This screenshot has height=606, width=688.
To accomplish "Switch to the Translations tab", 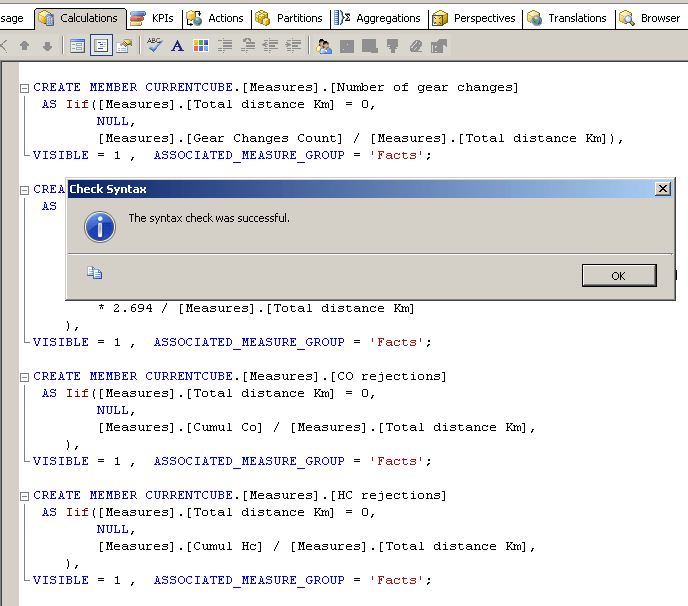I will tap(567, 18).
